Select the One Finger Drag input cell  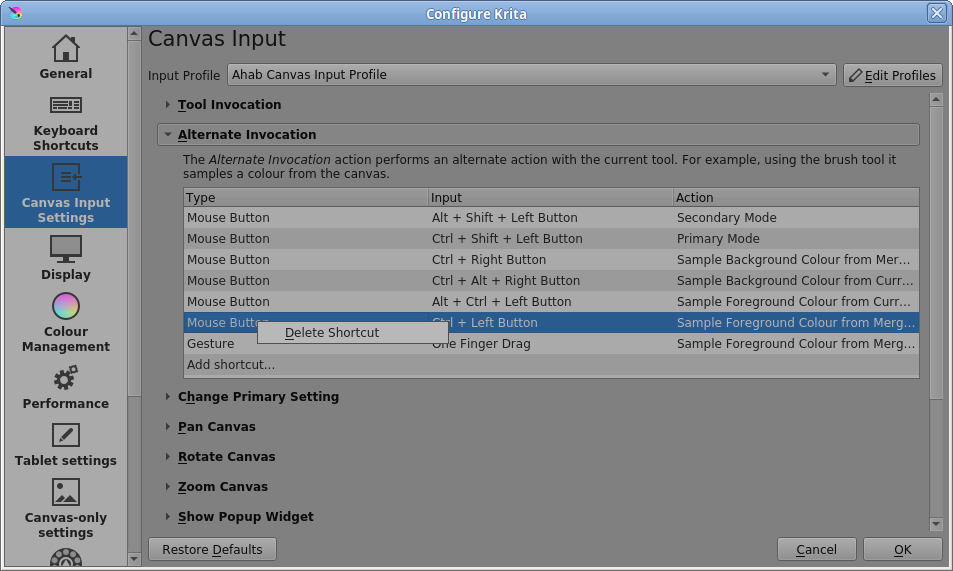pyautogui.click(x=551, y=344)
